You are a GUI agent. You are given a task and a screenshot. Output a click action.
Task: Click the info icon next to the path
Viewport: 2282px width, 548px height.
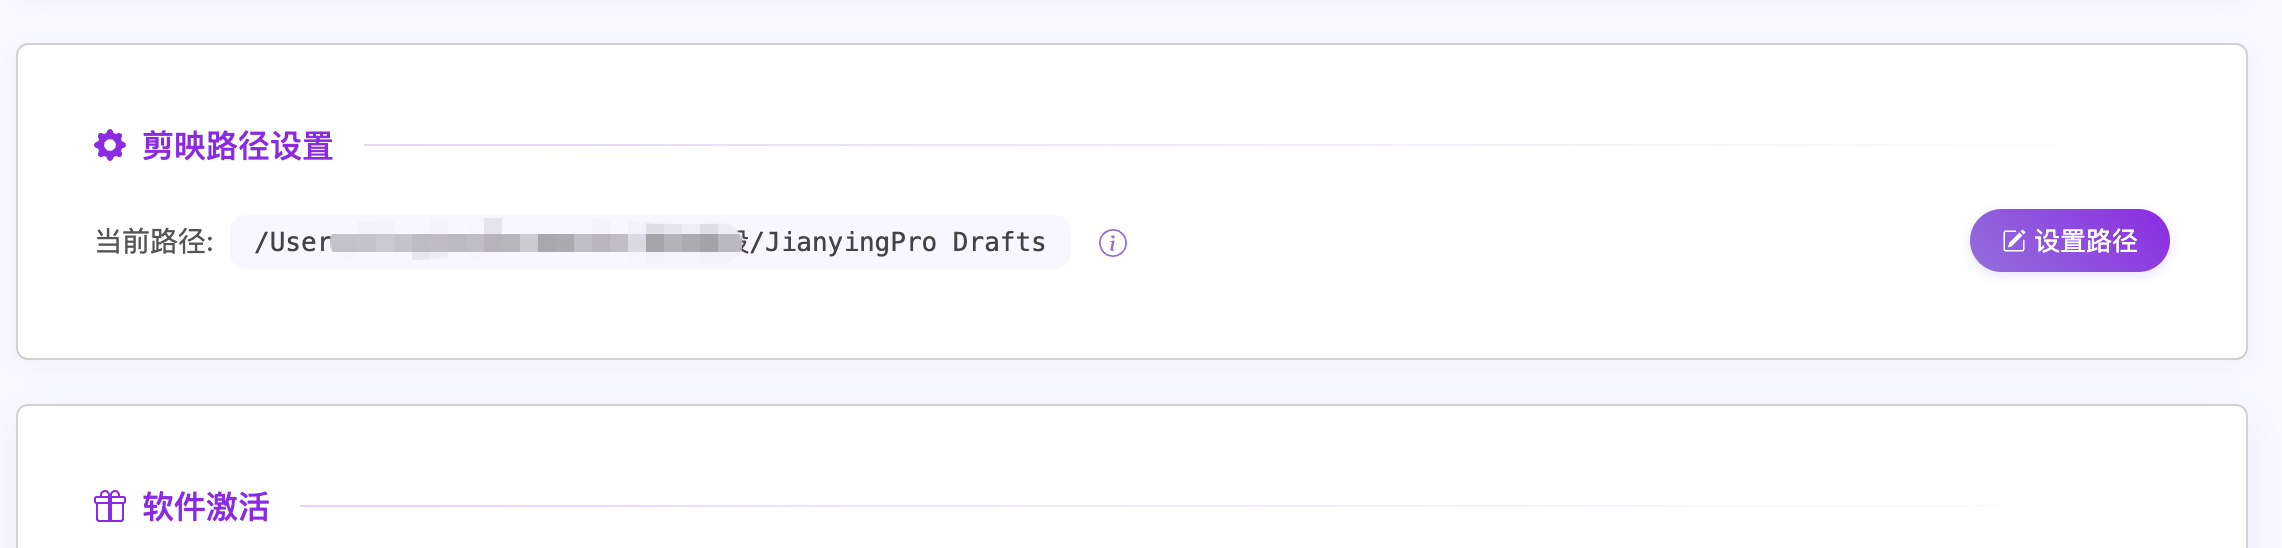coord(1112,243)
